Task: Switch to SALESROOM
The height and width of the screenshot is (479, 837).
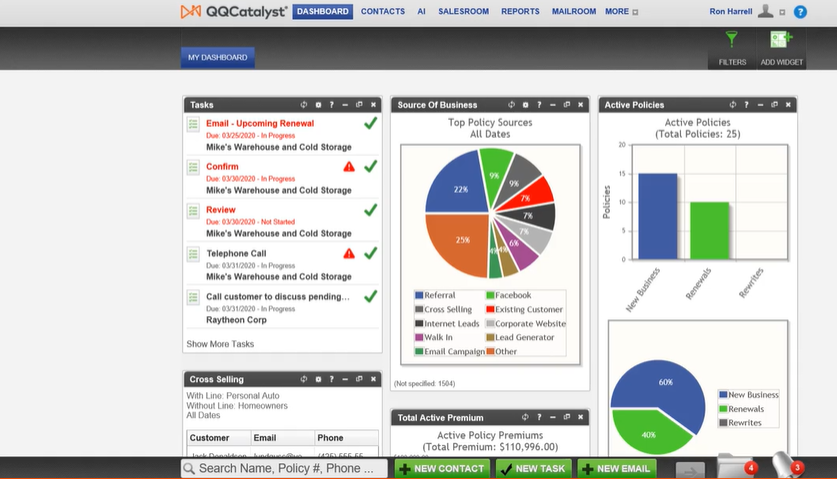Action: pyautogui.click(x=463, y=11)
